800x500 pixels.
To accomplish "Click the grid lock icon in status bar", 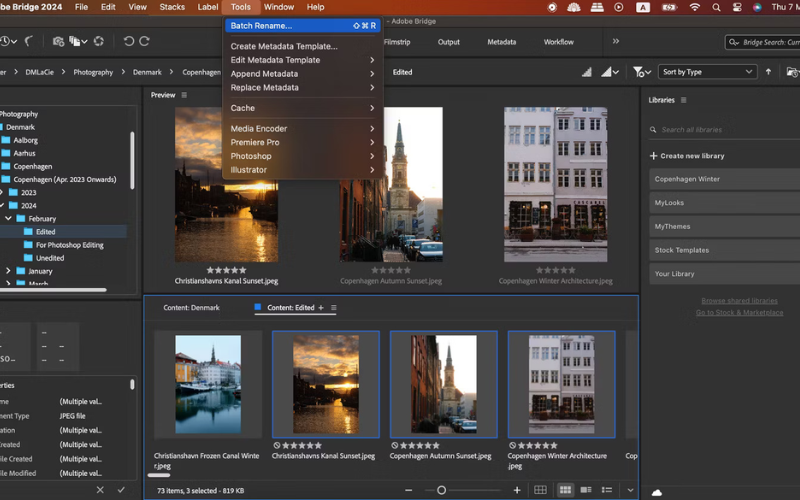I will click(540, 490).
